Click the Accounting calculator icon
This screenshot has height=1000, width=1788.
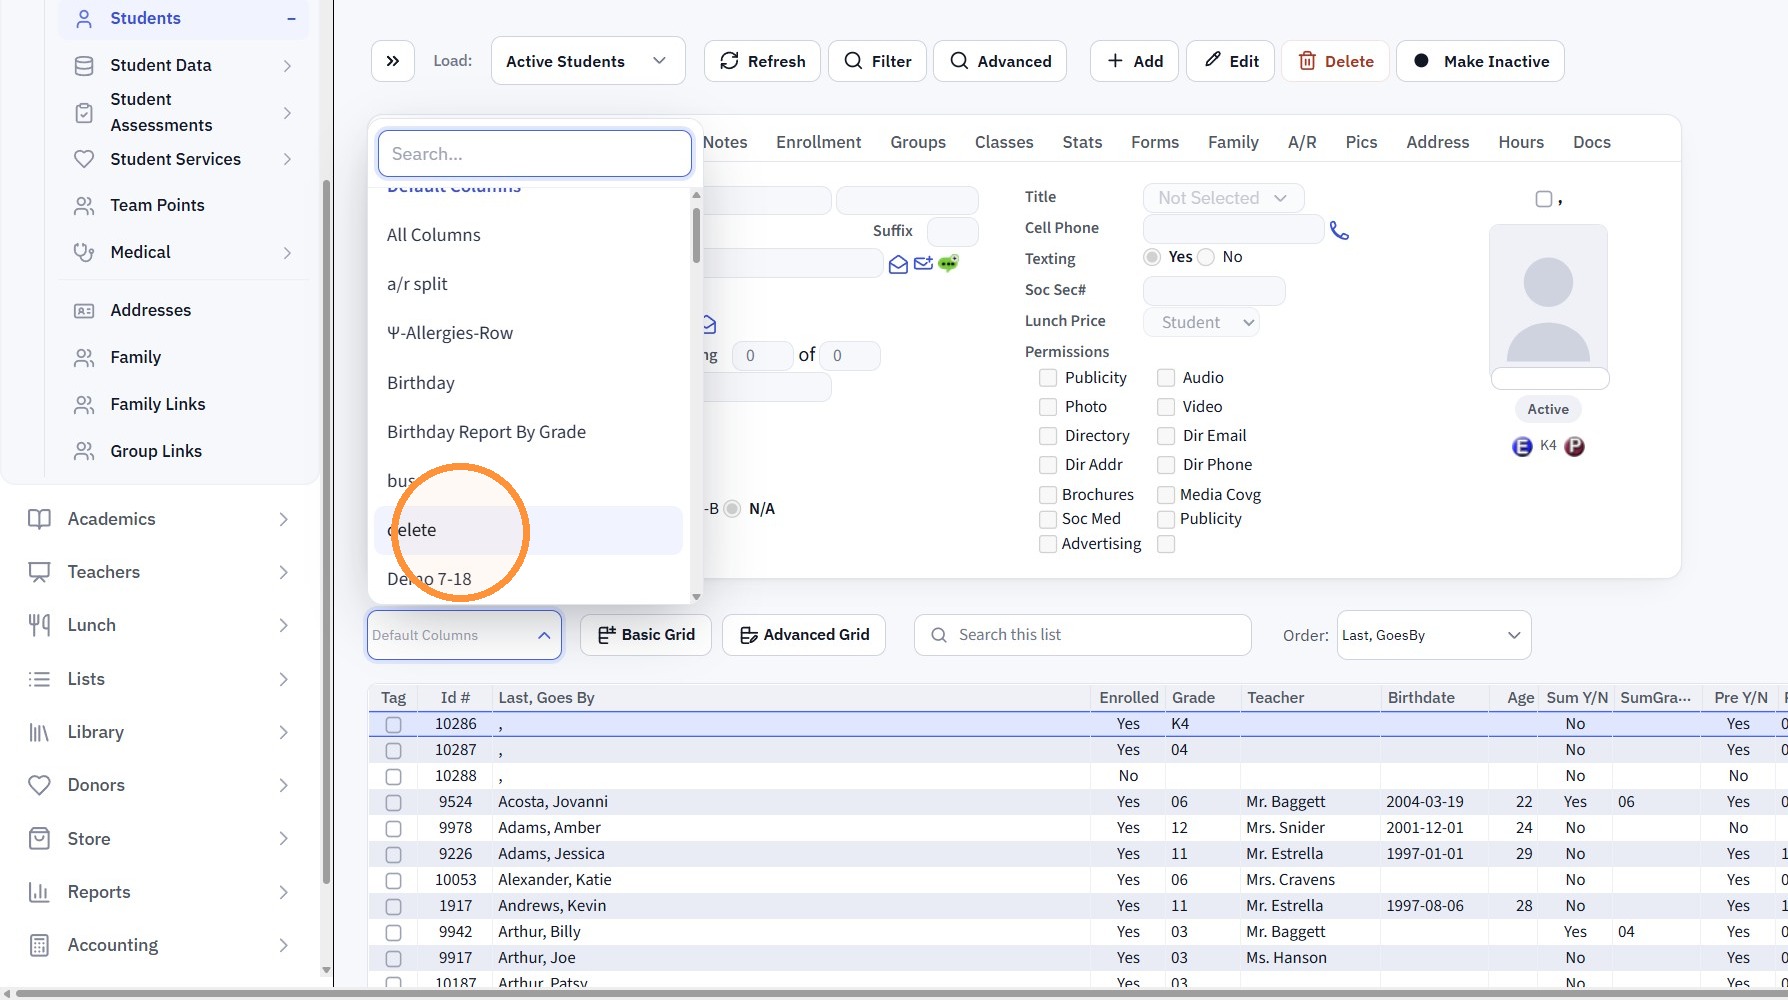[x=39, y=945]
